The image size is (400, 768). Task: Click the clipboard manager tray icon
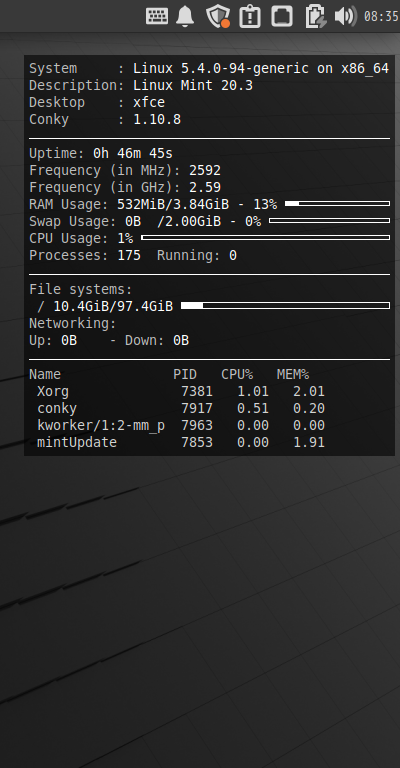coord(250,16)
